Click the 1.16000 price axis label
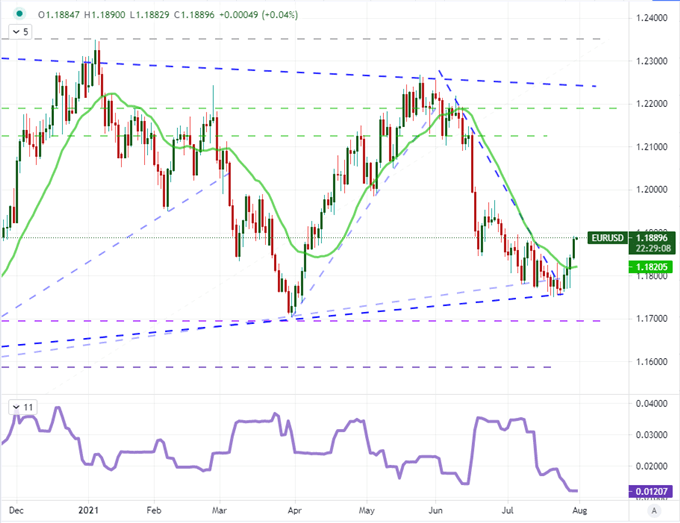Screen dimensions: 680x523 [x=651, y=362]
